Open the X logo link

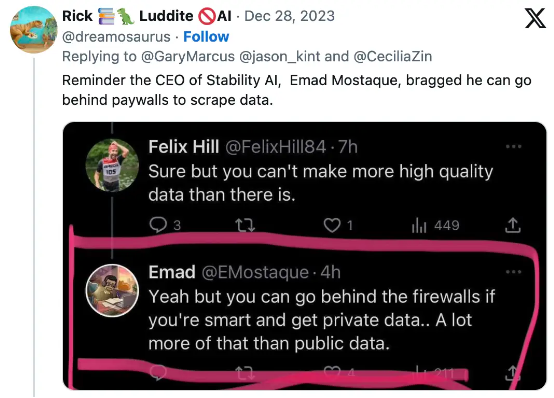(535, 18)
